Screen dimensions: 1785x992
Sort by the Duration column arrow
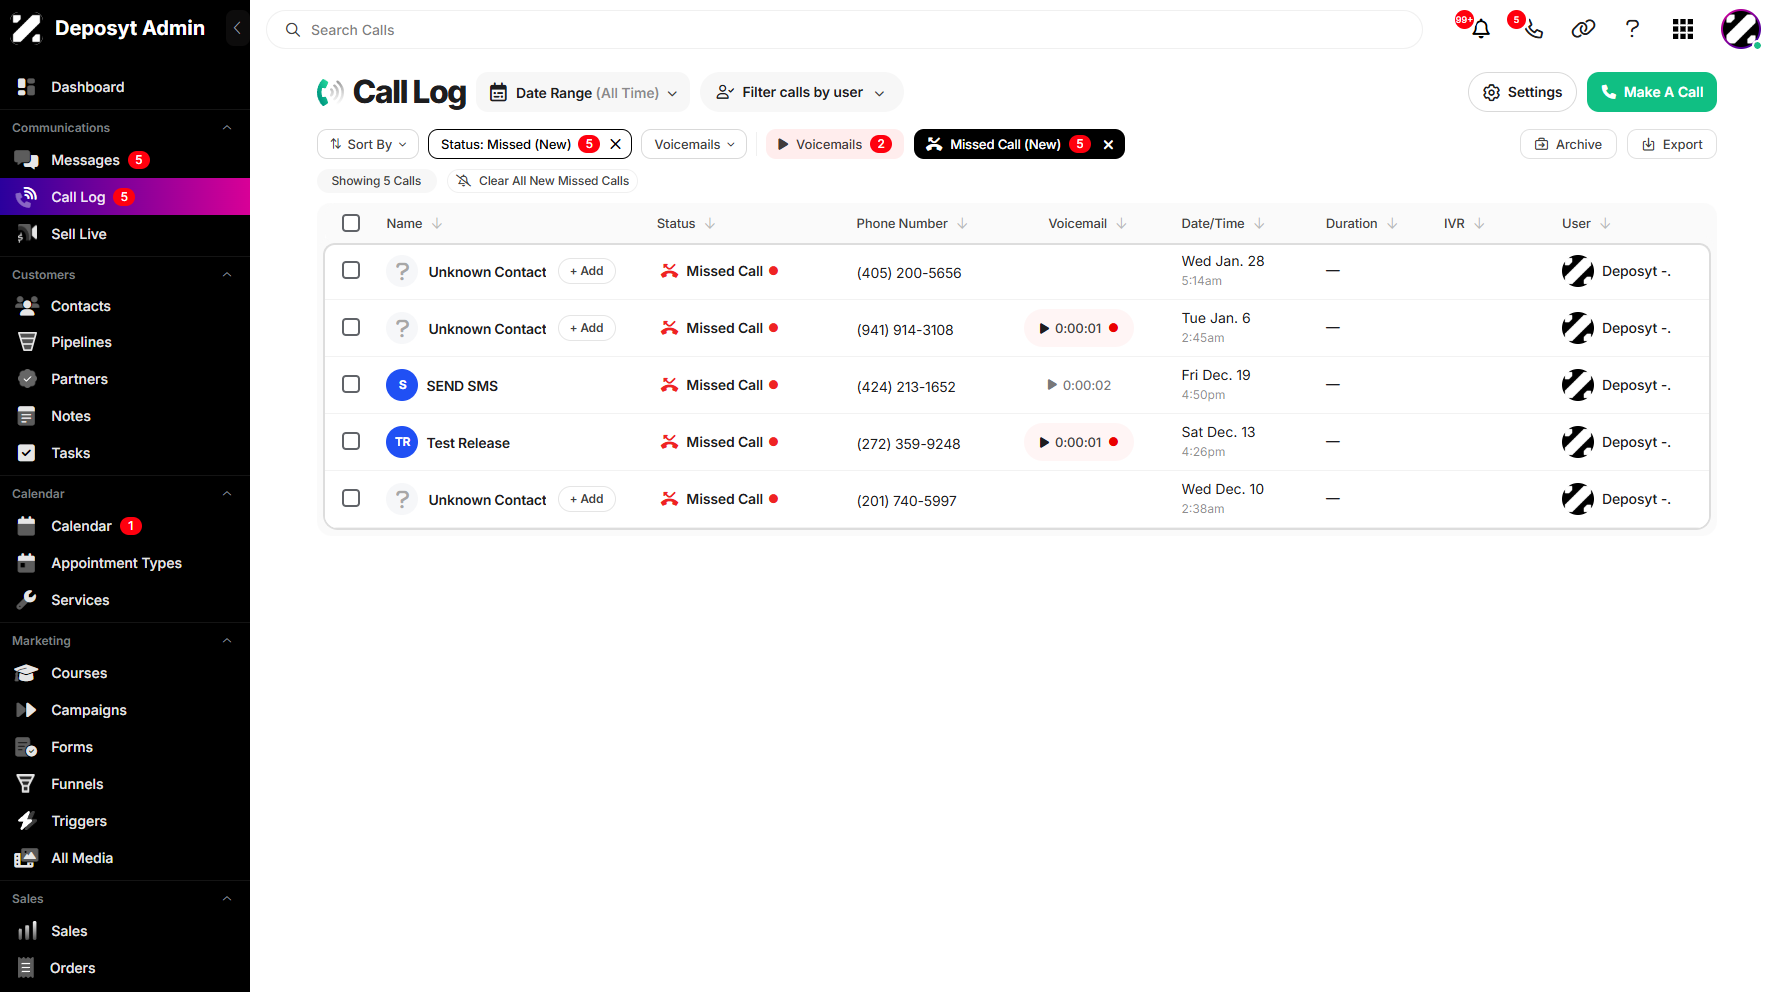coord(1392,224)
